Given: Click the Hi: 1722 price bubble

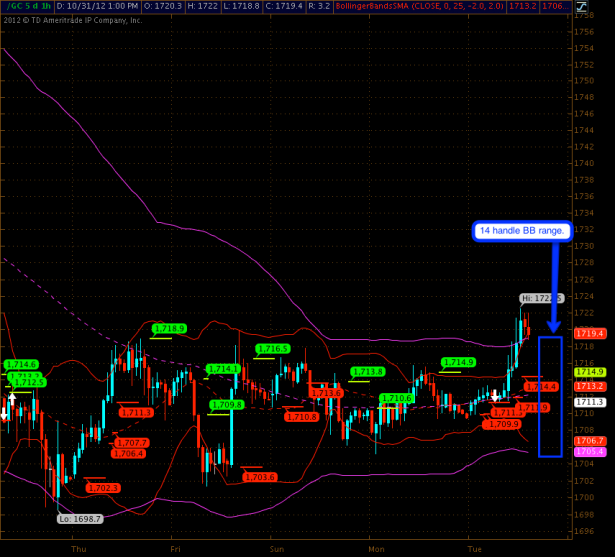Looking at the screenshot, I should (x=541, y=298).
